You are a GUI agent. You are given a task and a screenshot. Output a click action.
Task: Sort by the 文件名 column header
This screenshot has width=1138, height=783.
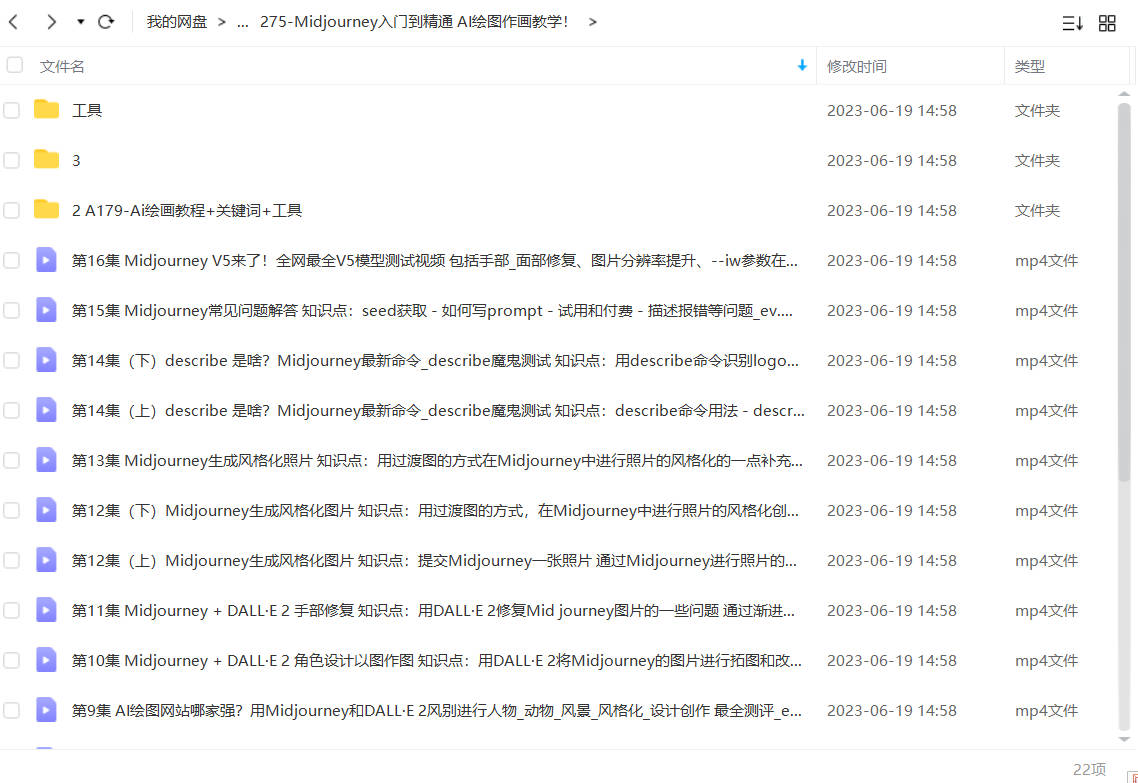[62, 67]
